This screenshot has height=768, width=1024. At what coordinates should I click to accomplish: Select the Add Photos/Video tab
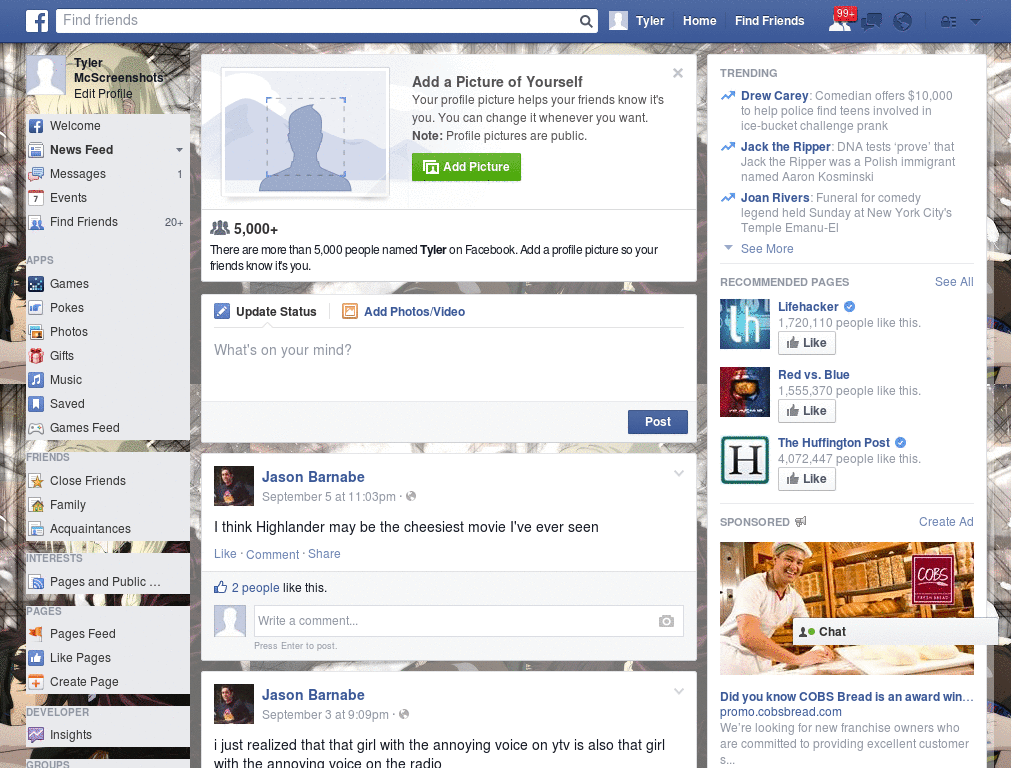[404, 312]
